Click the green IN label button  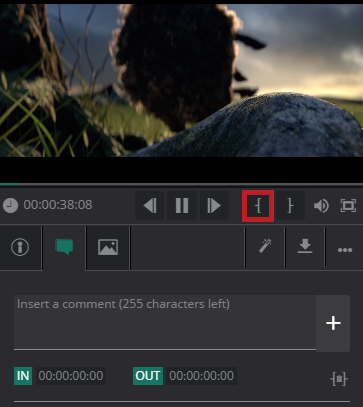(x=23, y=376)
